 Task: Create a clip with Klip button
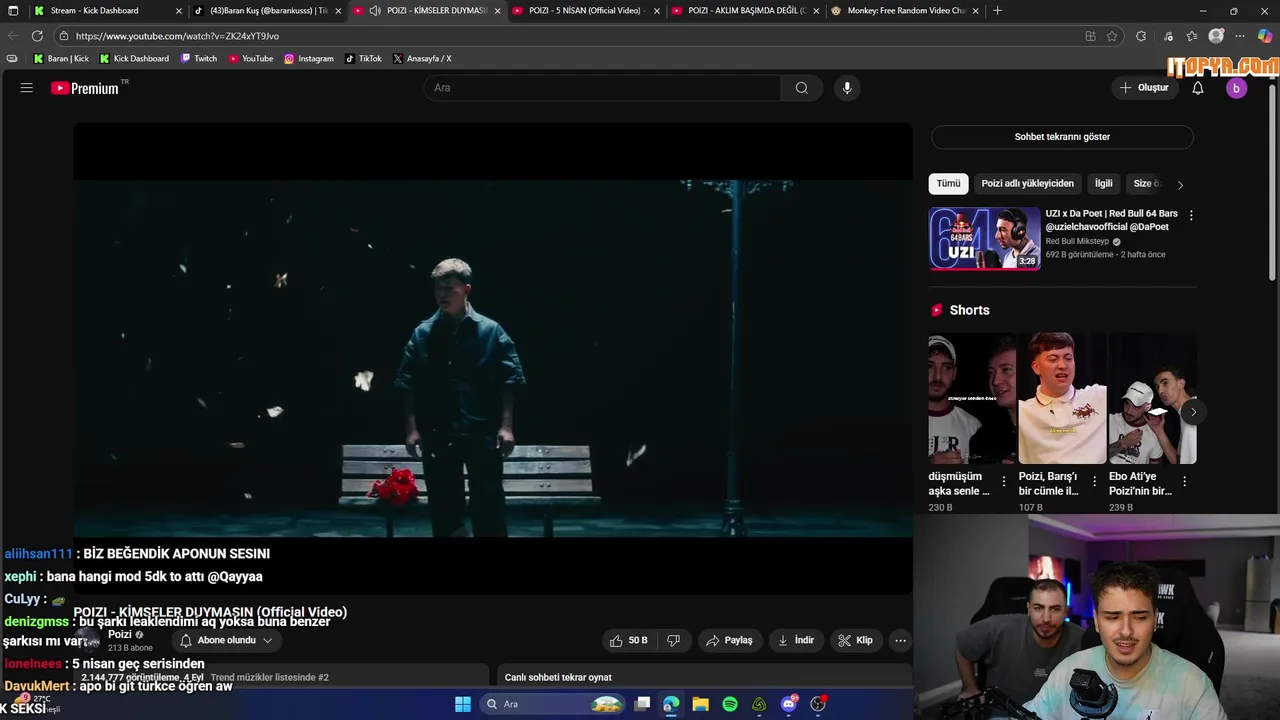pyautogui.click(x=856, y=641)
